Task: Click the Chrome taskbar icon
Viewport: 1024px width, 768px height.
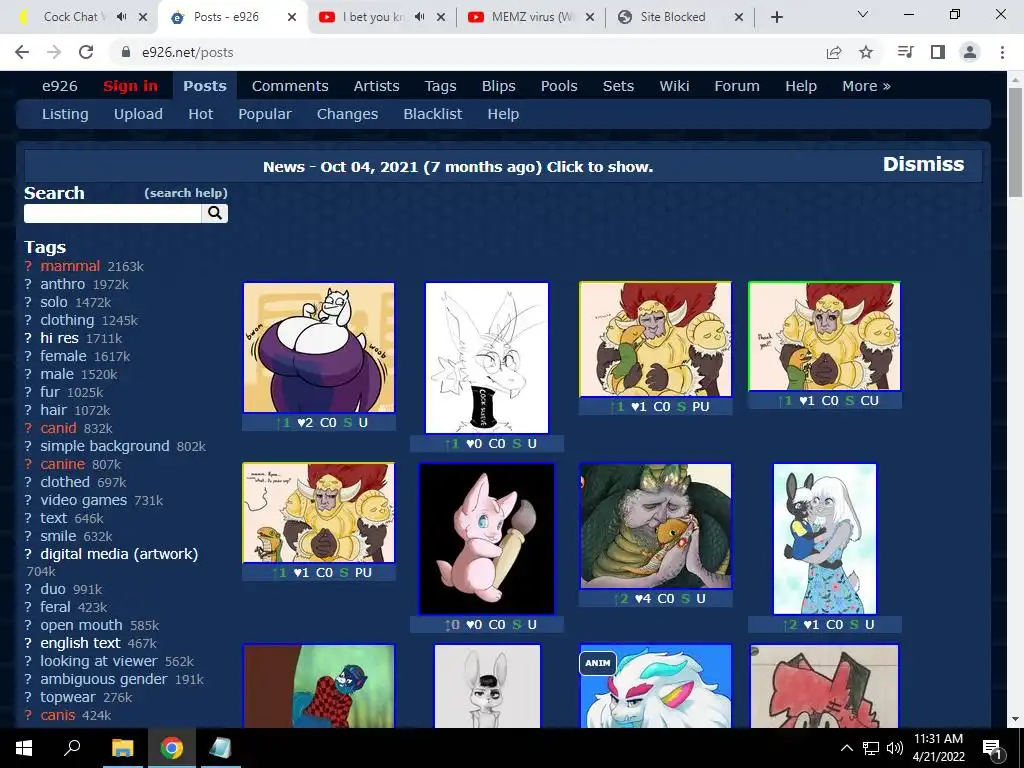Action: click(x=171, y=748)
